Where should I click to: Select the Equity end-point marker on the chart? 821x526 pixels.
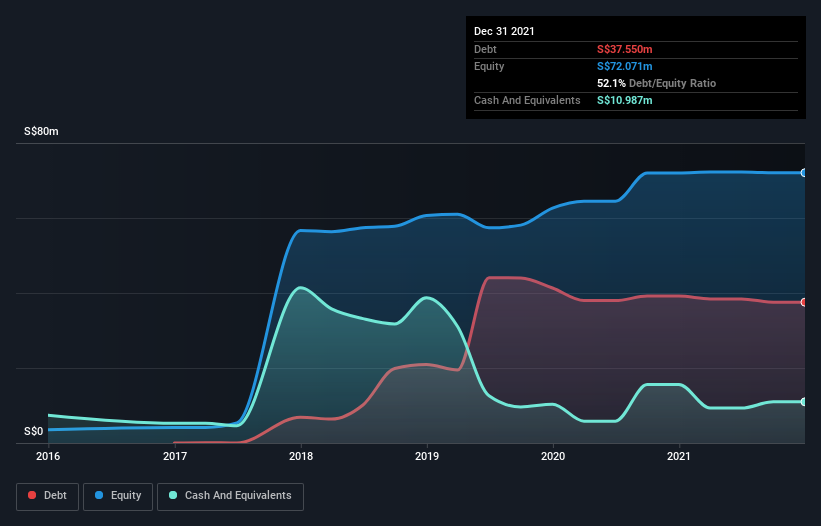804,173
